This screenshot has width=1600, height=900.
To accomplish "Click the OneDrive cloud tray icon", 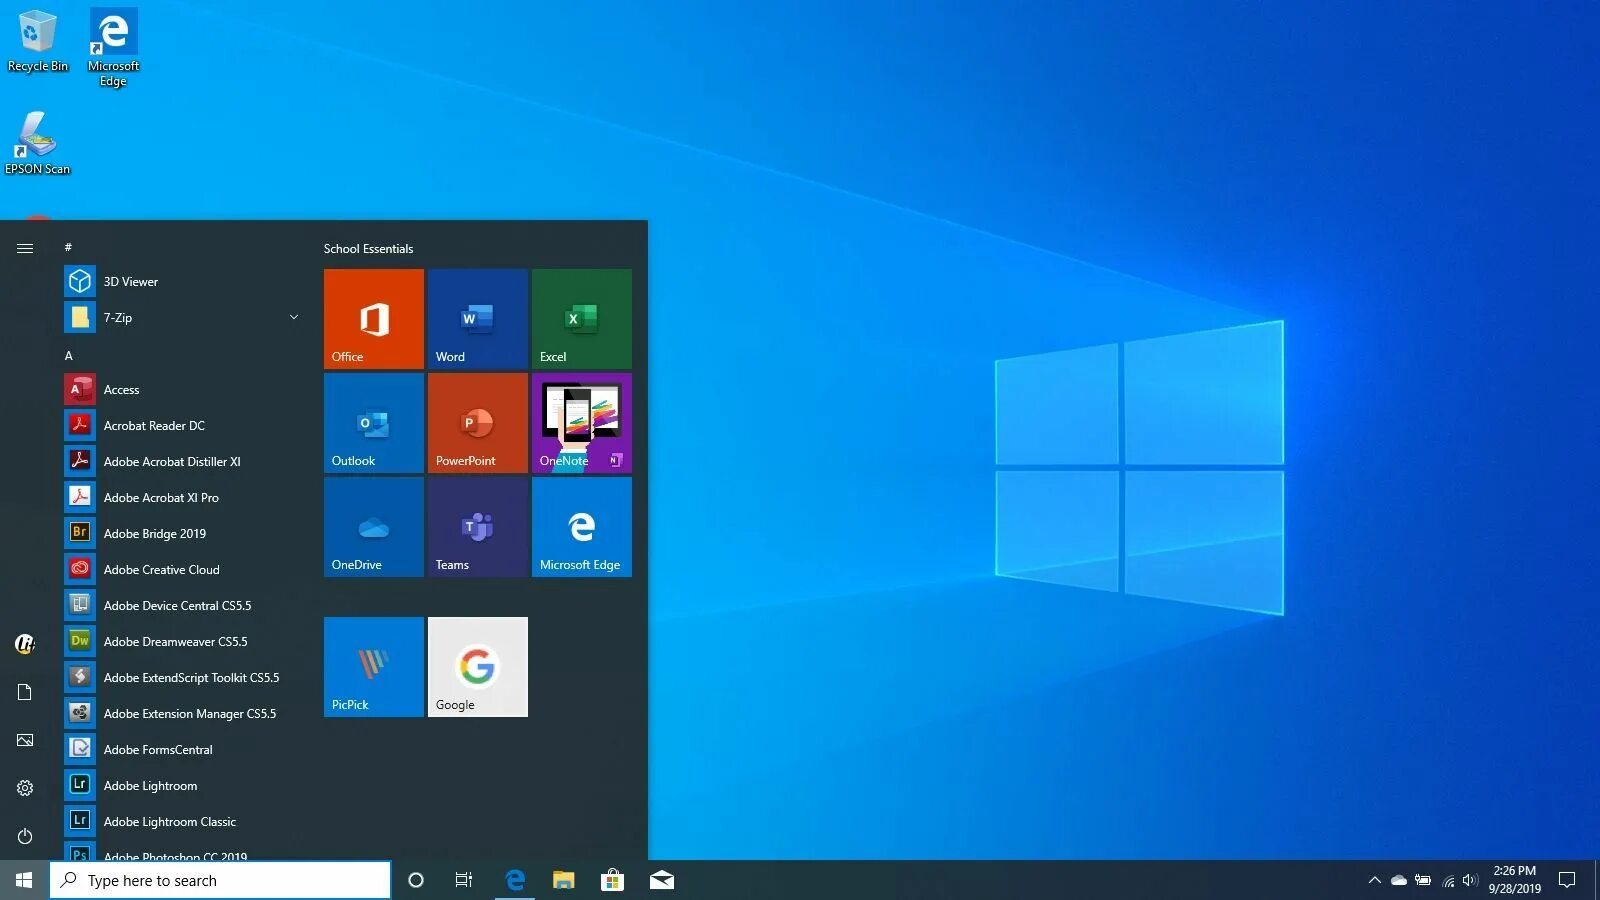I will click(x=1399, y=880).
